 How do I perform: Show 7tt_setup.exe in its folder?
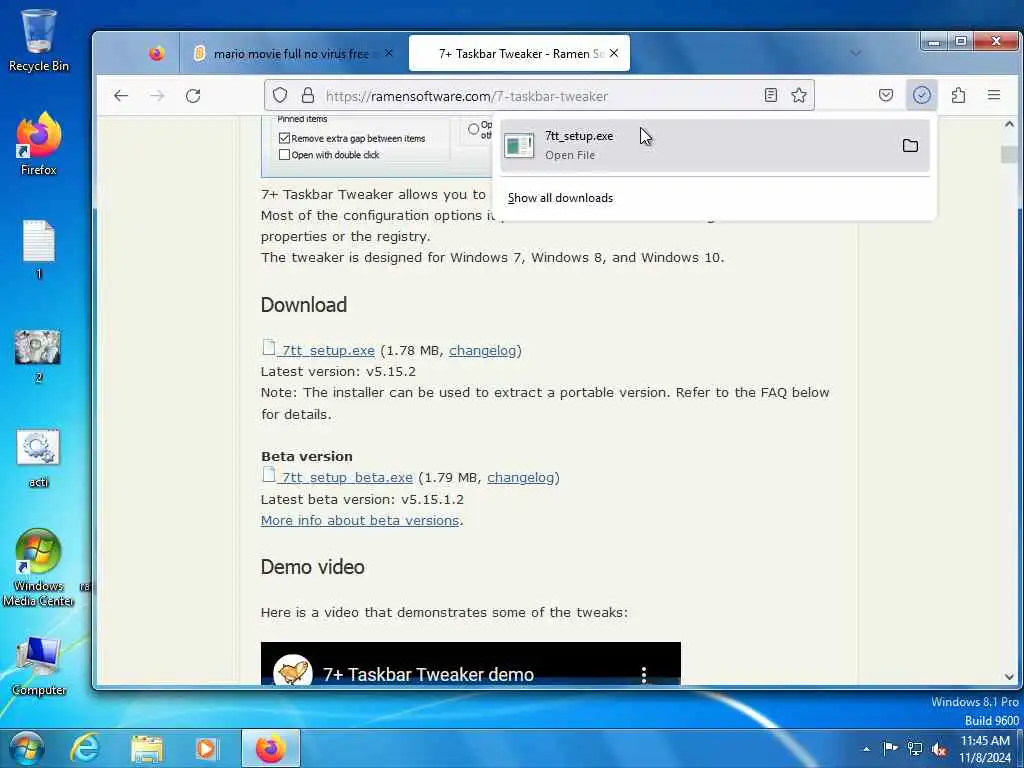pyautogui.click(x=910, y=146)
